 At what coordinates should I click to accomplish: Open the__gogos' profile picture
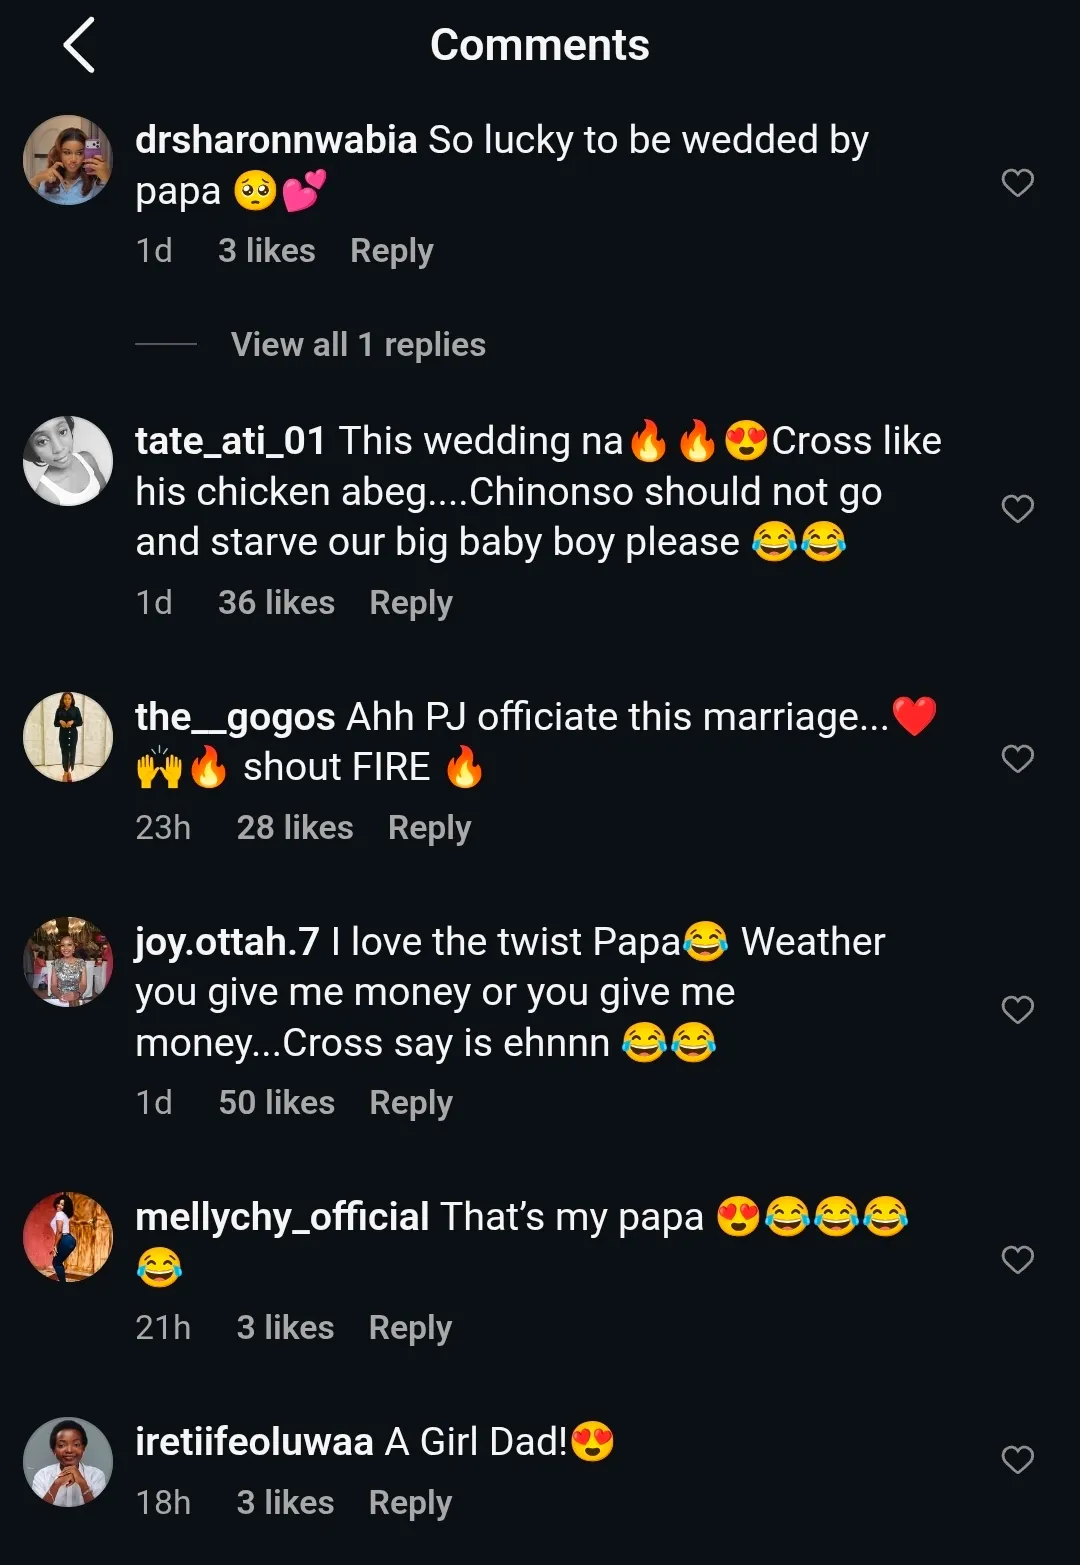click(x=68, y=737)
